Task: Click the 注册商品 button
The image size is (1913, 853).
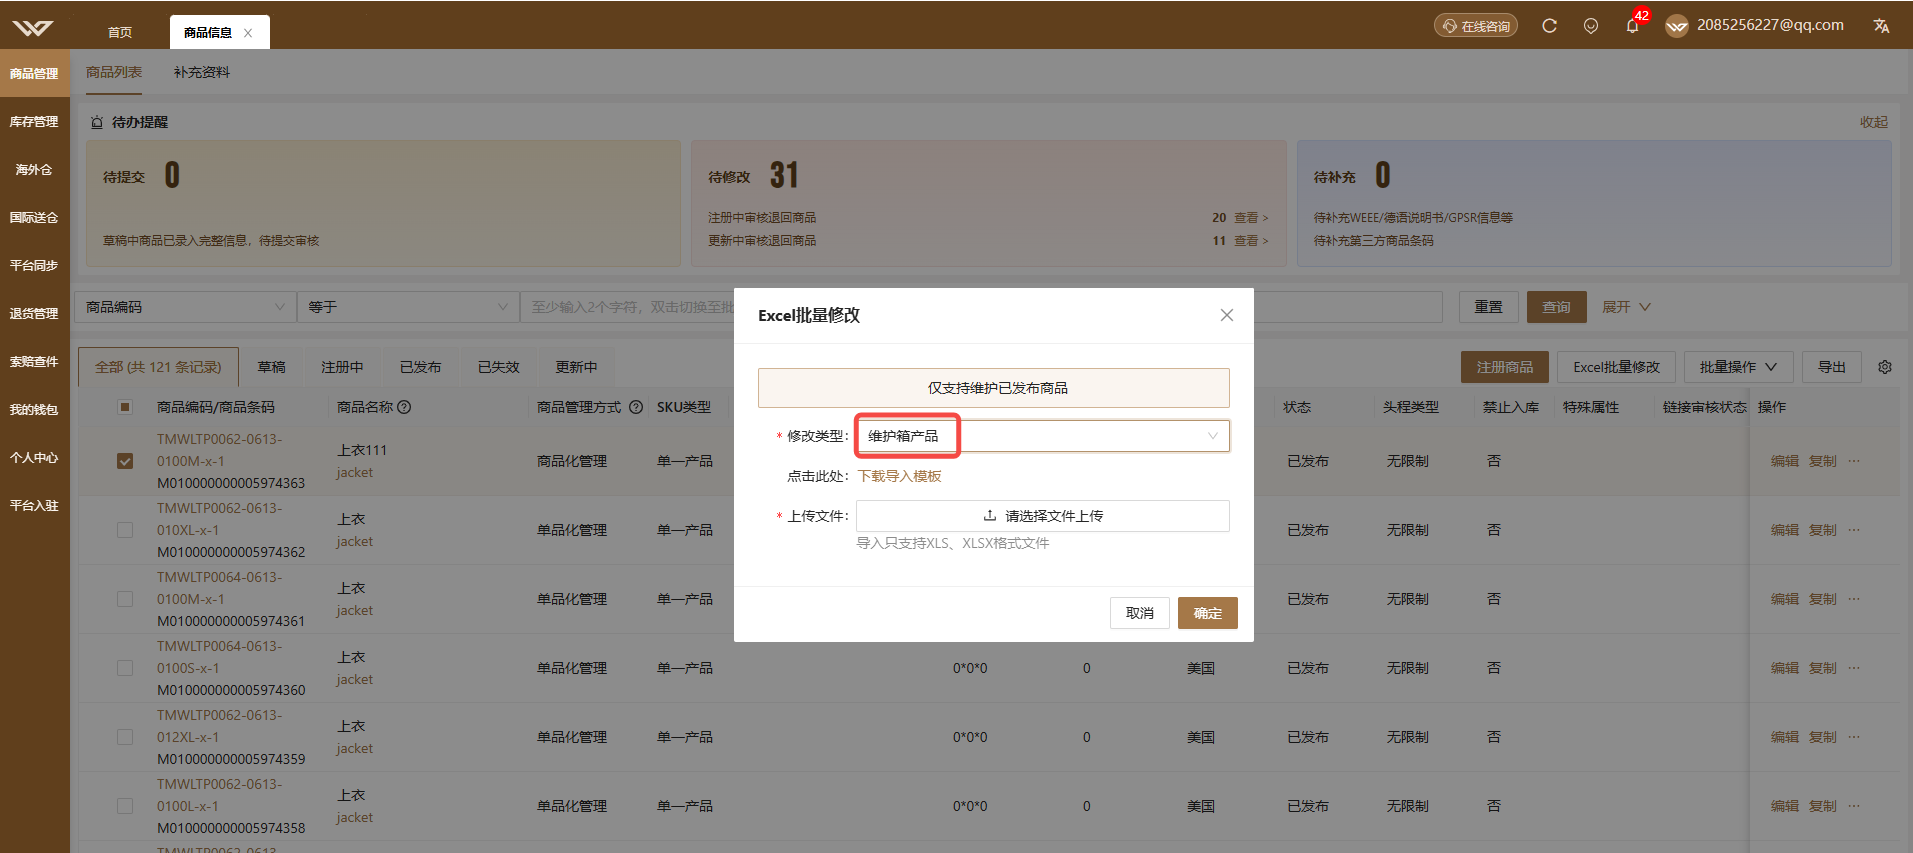Action: [x=1505, y=367]
